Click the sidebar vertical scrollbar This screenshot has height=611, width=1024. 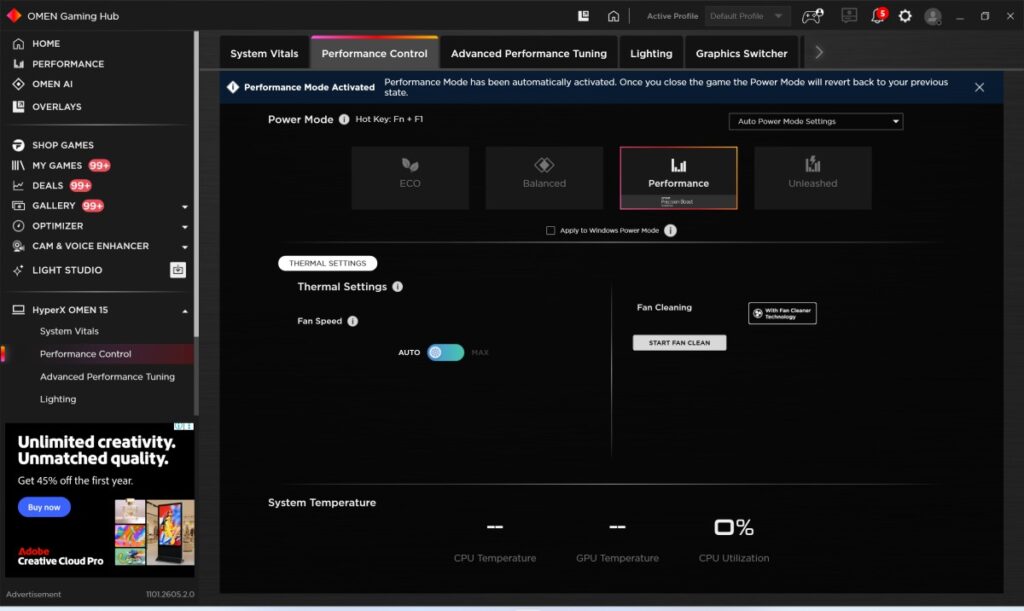[196, 185]
